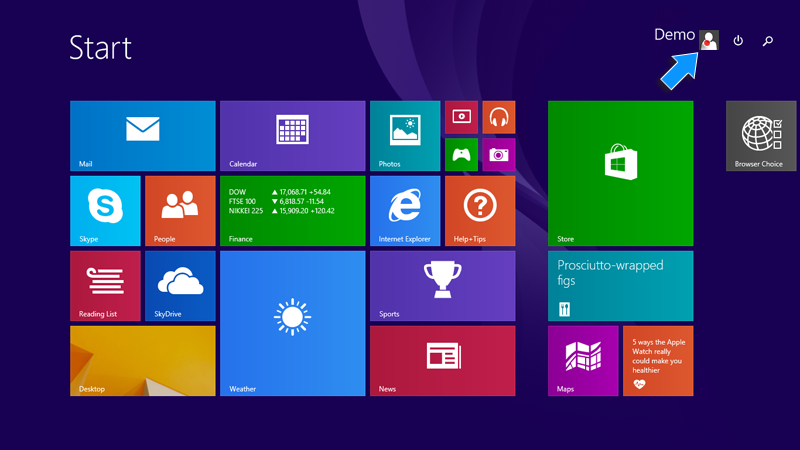Open the People tile
Screen dimensions: 800x450
tap(180, 210)
